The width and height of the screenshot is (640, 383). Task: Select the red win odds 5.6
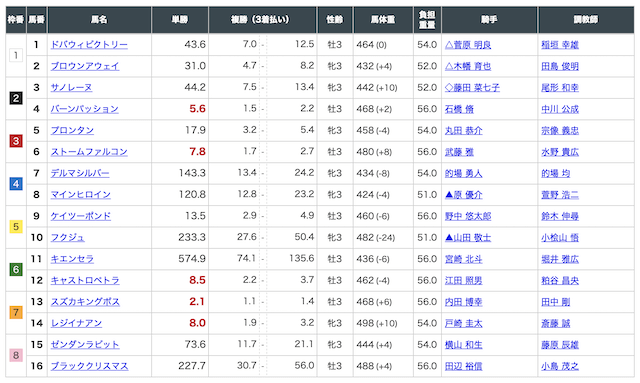[x=197, y=109]
